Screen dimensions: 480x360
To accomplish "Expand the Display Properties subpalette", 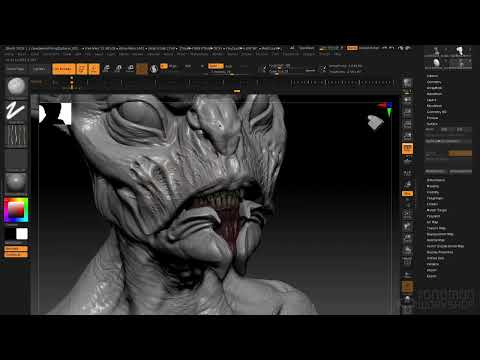I will click(x=440, y=252).
